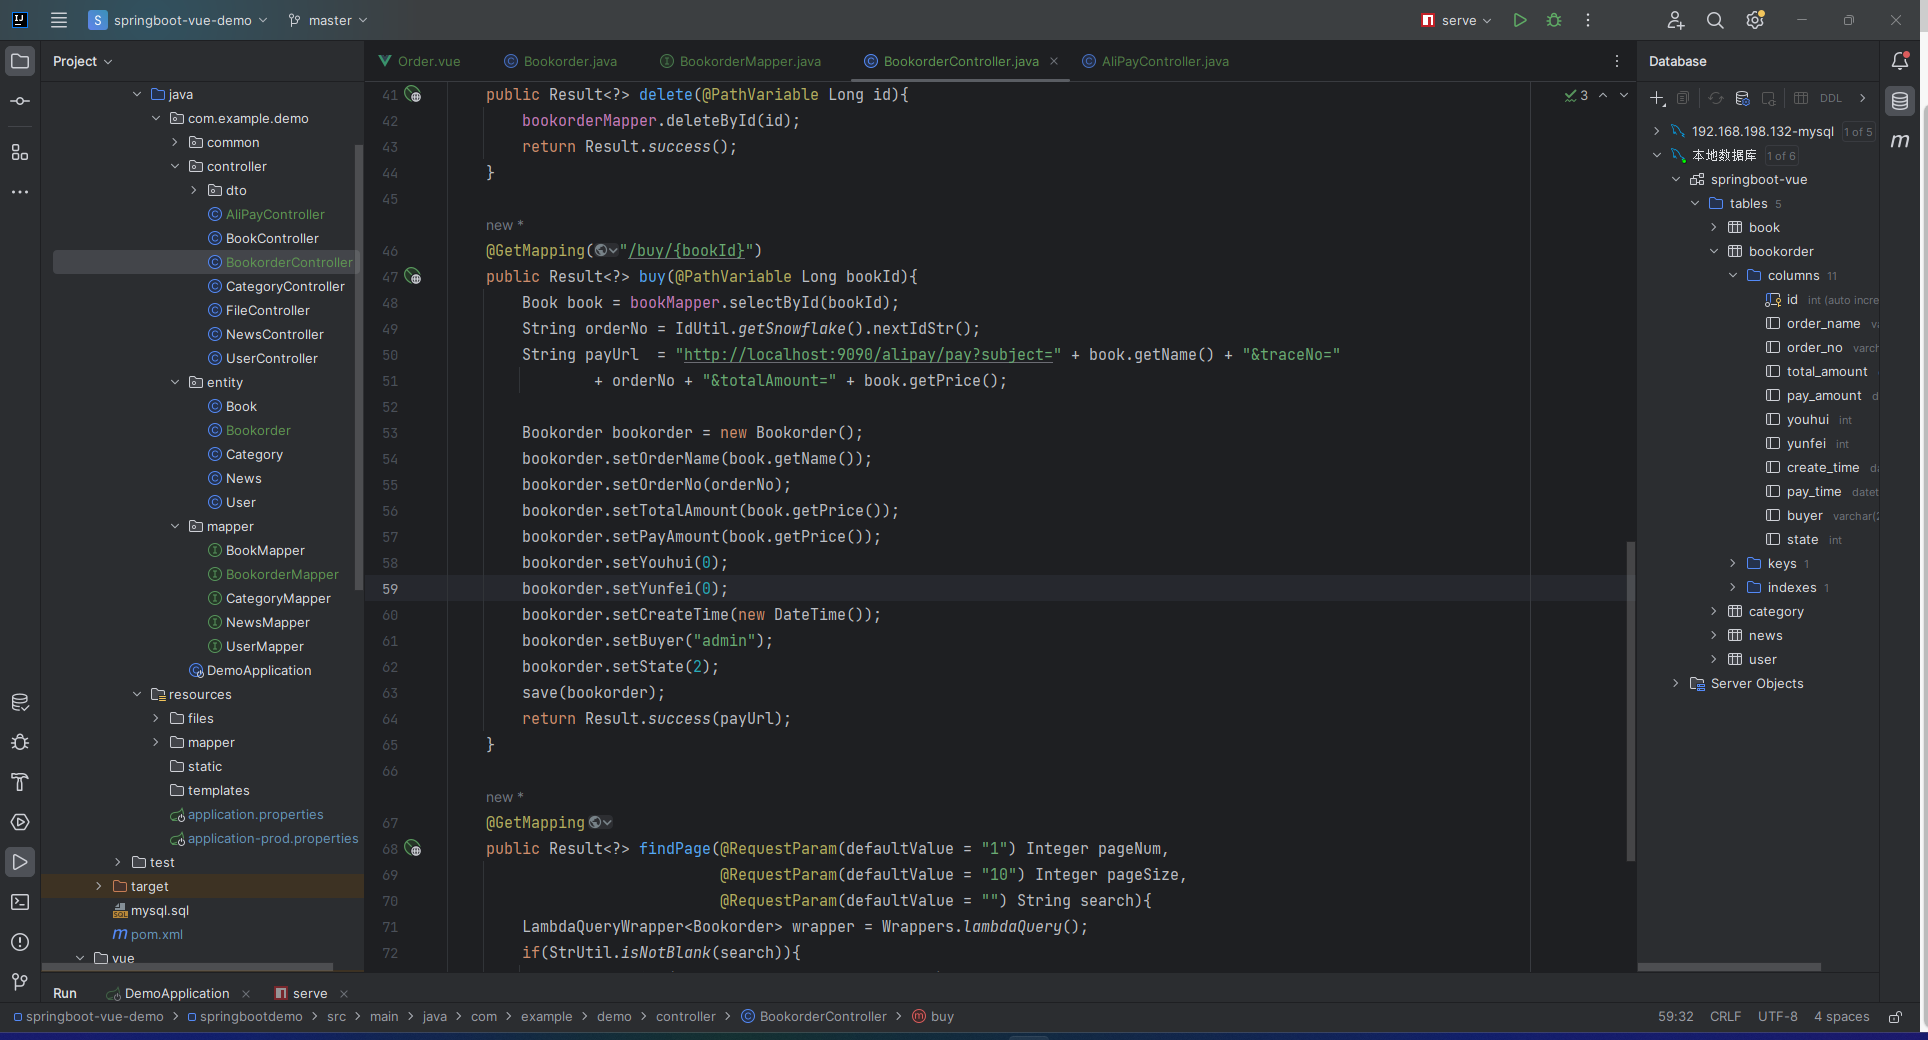Select the pay_time column

[1814, 491]
